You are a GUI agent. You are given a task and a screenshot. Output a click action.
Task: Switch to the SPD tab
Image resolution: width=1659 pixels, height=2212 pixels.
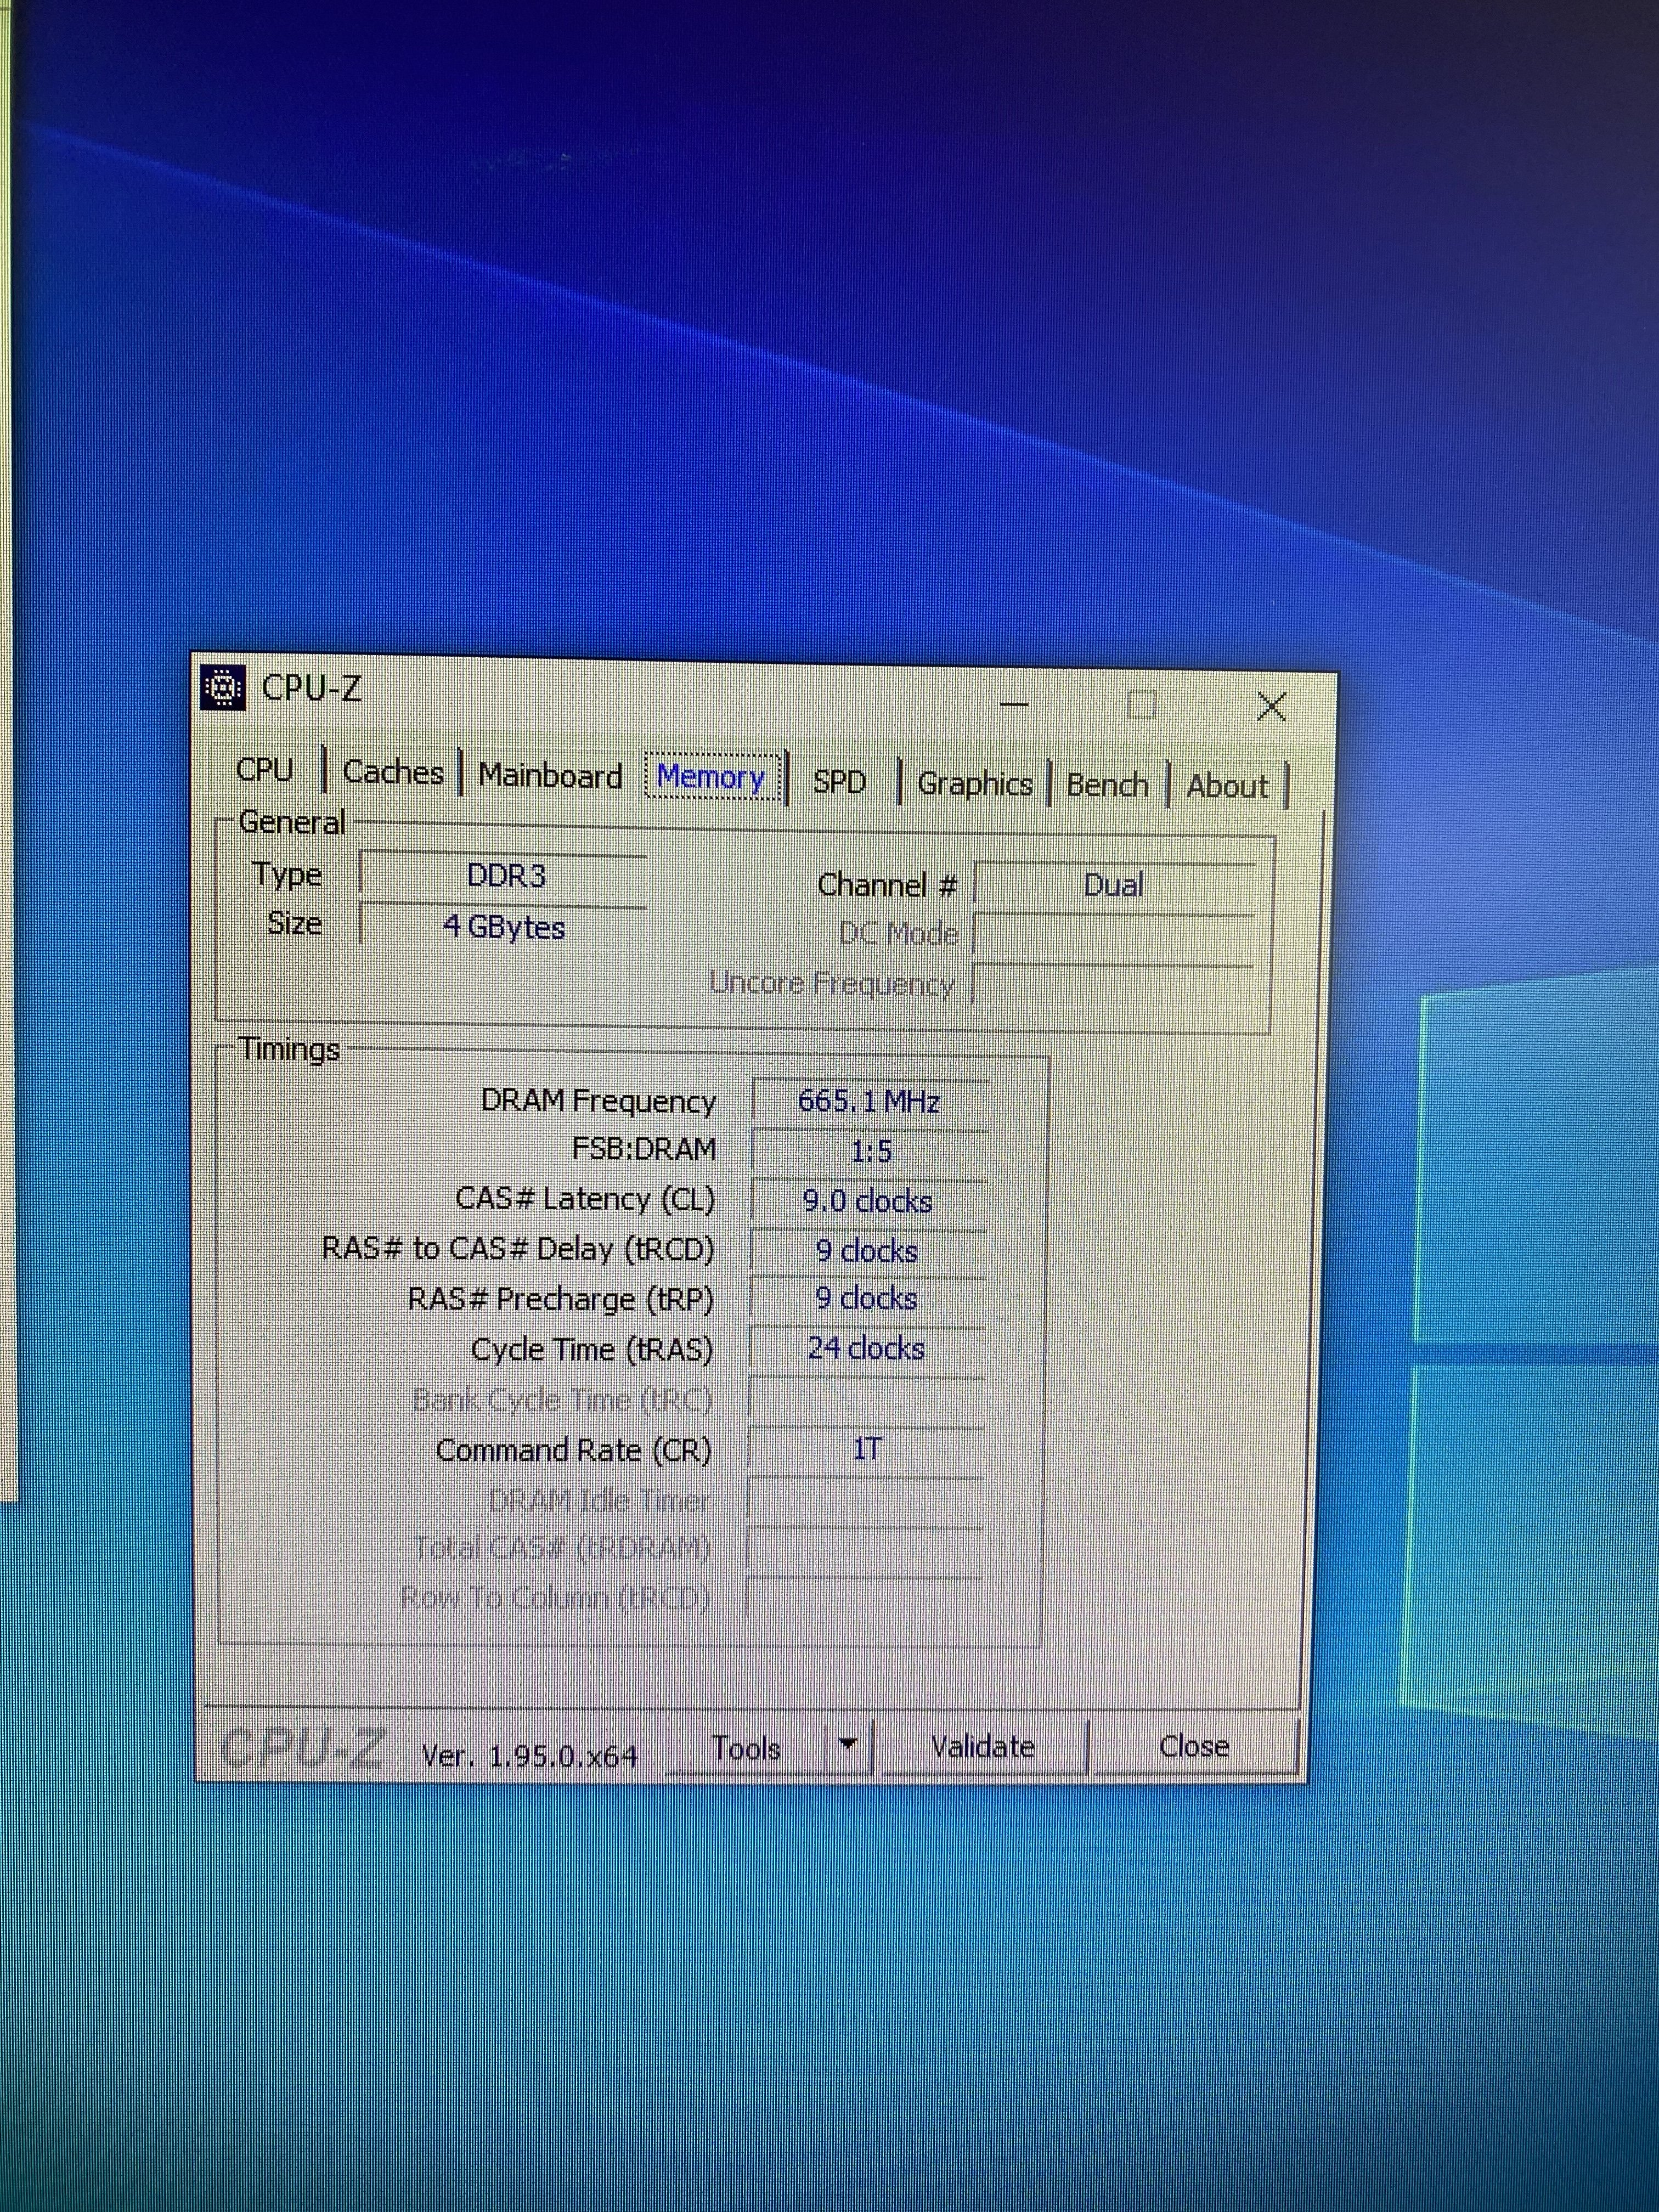[839, 782]
